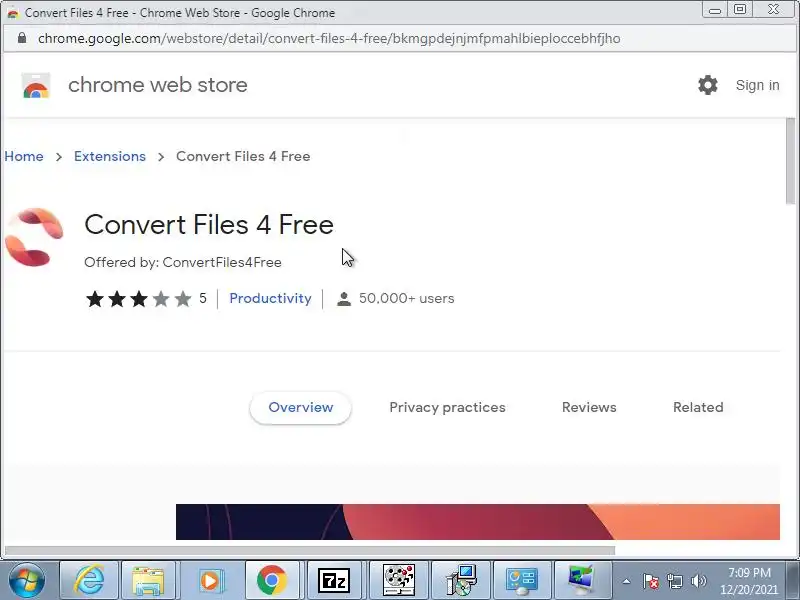Click the 'Offered by: ConvertFiles4Free' text

[x=183, y=262]
